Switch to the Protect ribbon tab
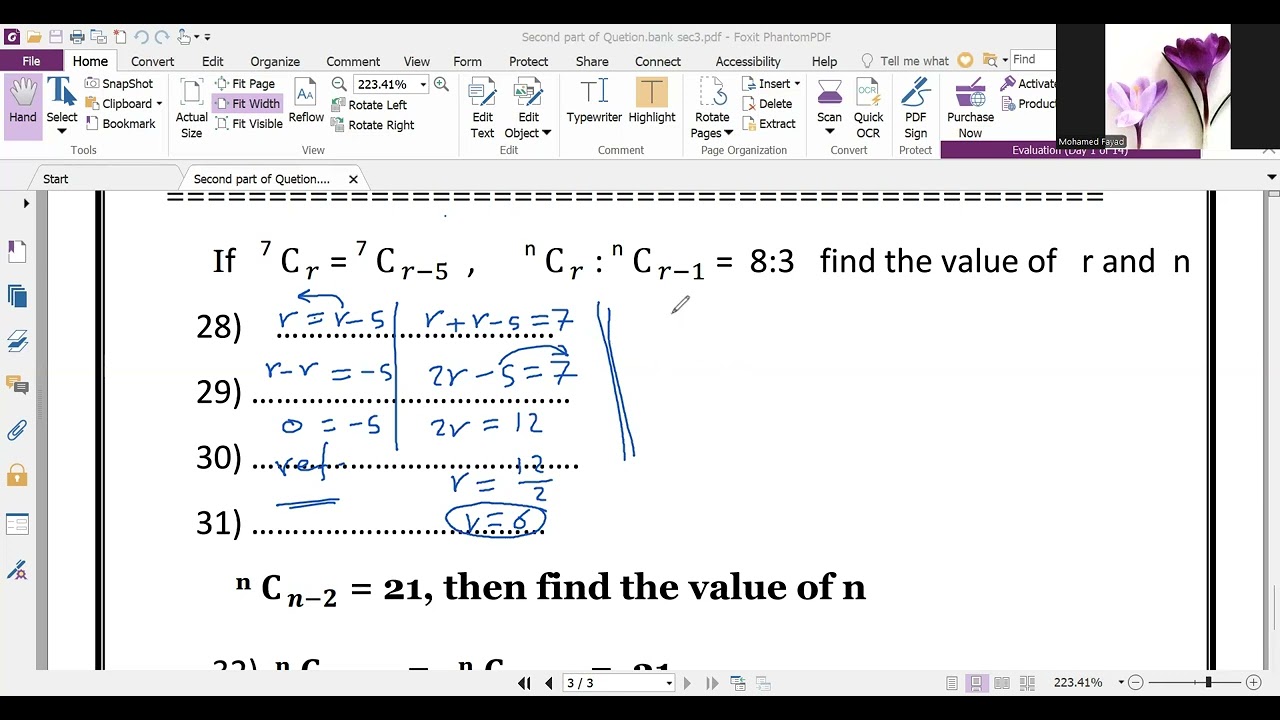The height and width of the screenshot is (720, 1280). pos(528,61)
